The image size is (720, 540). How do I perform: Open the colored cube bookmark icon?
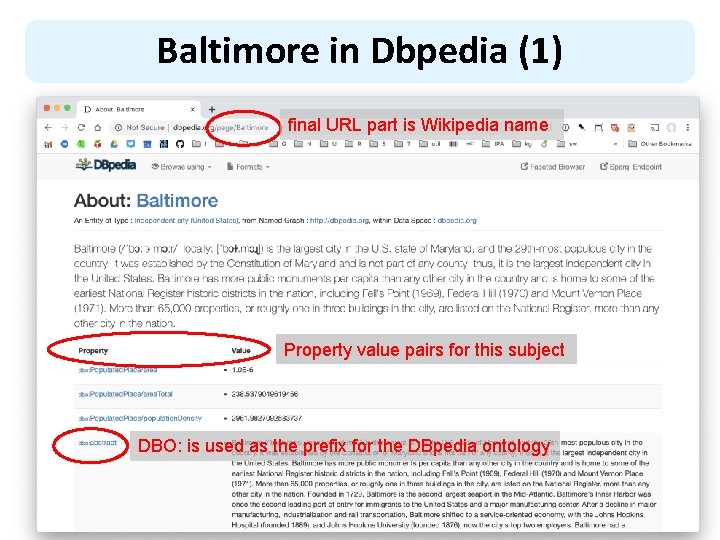click(97, 144)
